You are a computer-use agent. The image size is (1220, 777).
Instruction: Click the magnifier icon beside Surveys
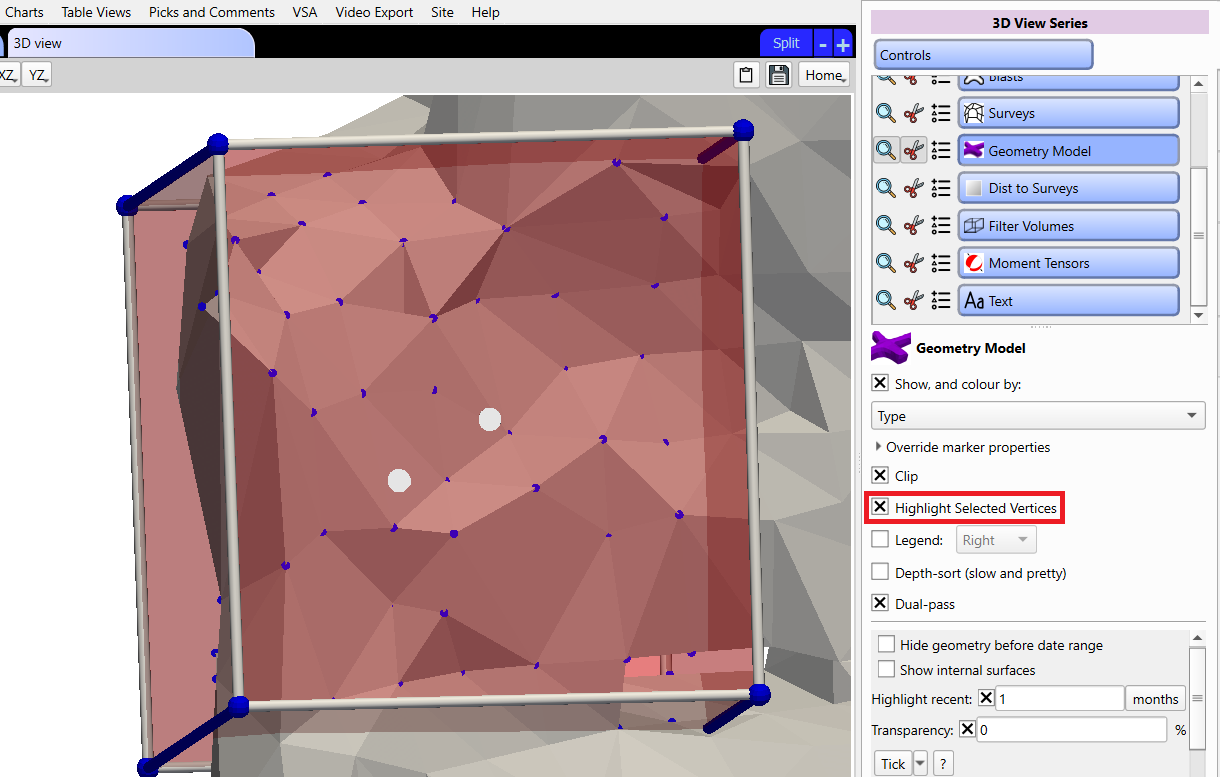pos(885,113)
